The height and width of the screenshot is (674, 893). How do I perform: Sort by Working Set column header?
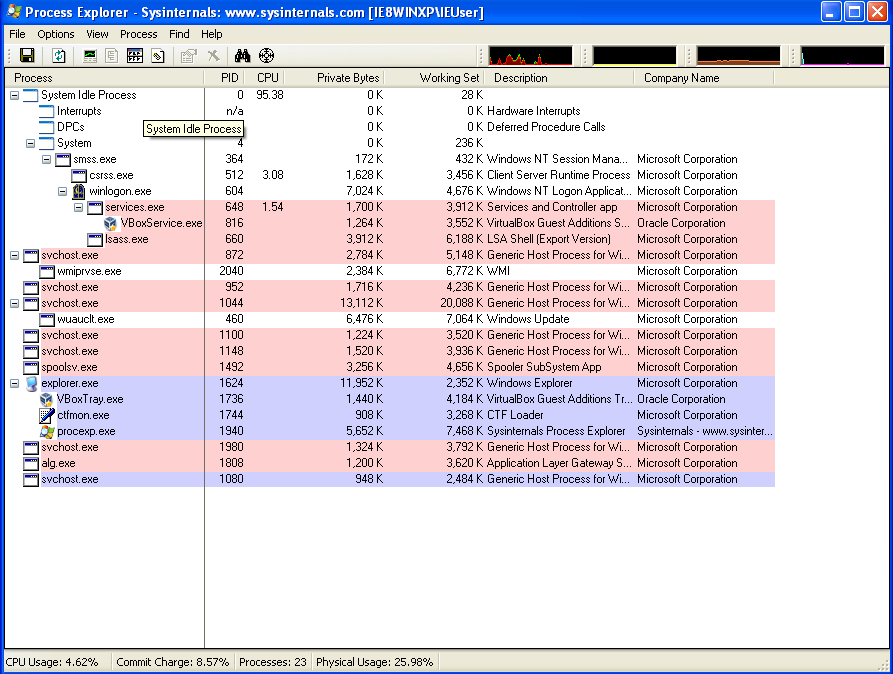pos(434,78)
